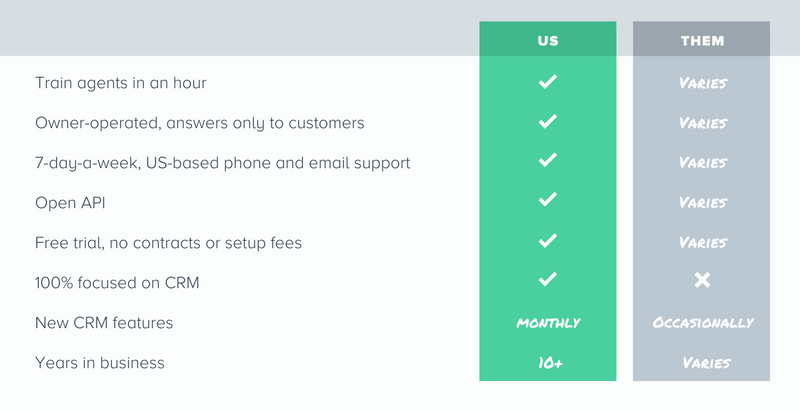The height and width of the screenshot is (410, 800).
Task: Click the 100% focused on CRM checkmark
Action: (547, 279)
